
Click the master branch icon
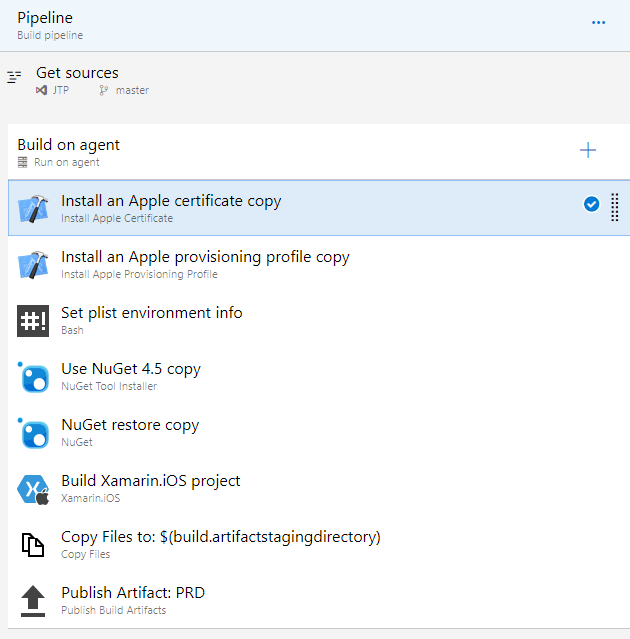tap(104, 90)
